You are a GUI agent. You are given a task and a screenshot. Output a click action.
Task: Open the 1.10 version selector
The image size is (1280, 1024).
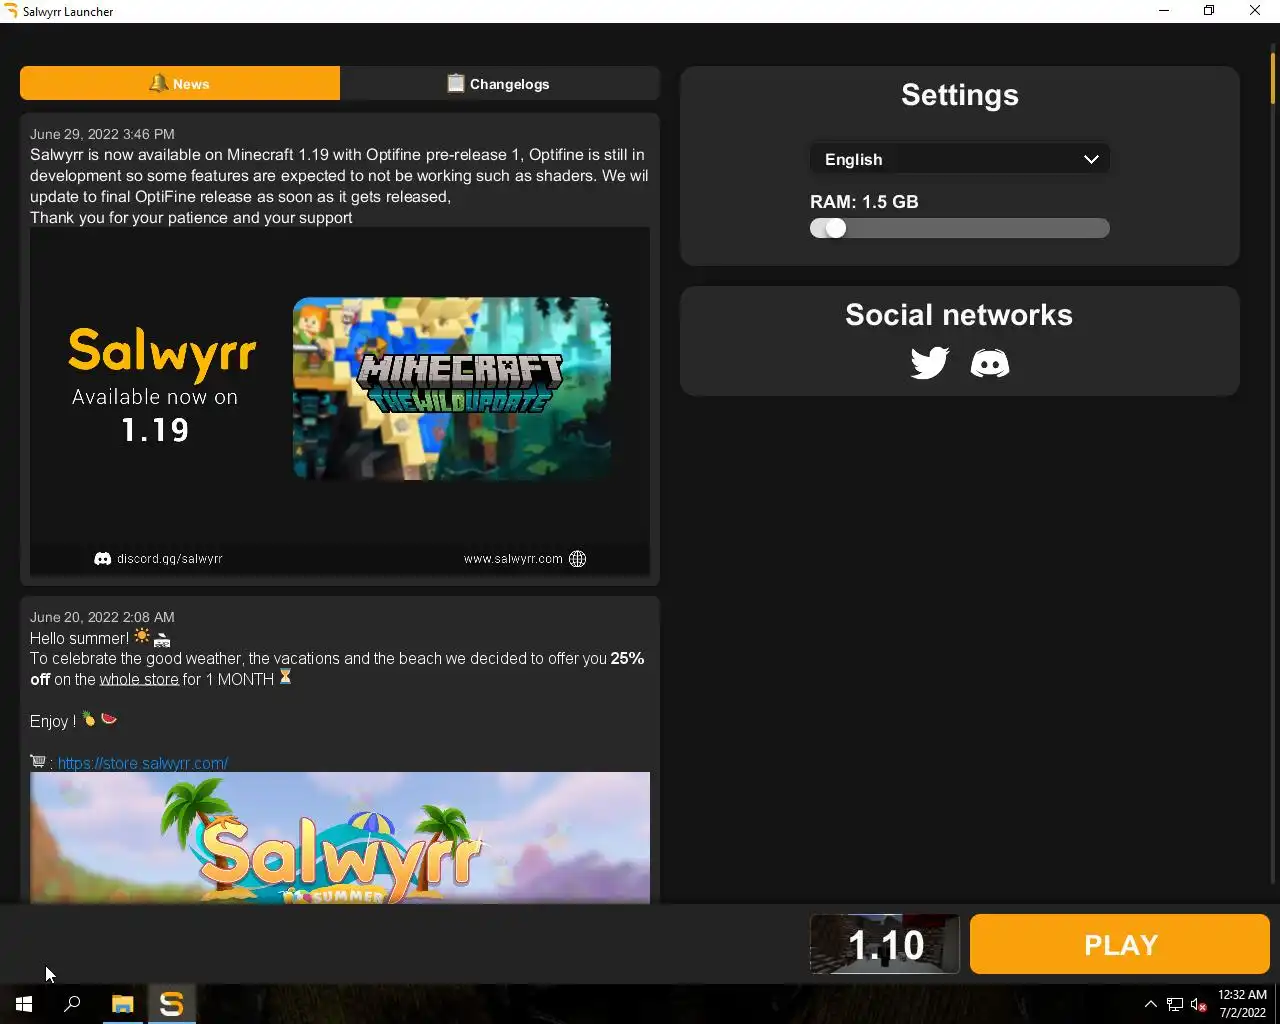(885, 944)
